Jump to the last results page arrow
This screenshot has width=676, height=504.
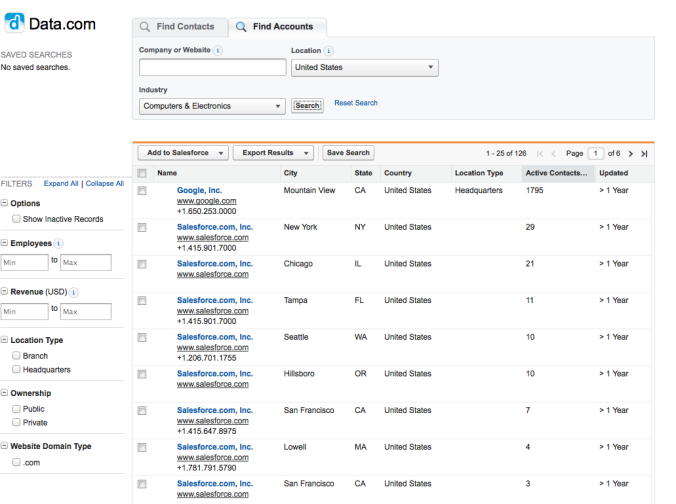pyautogui.click(x=644, y=153)
